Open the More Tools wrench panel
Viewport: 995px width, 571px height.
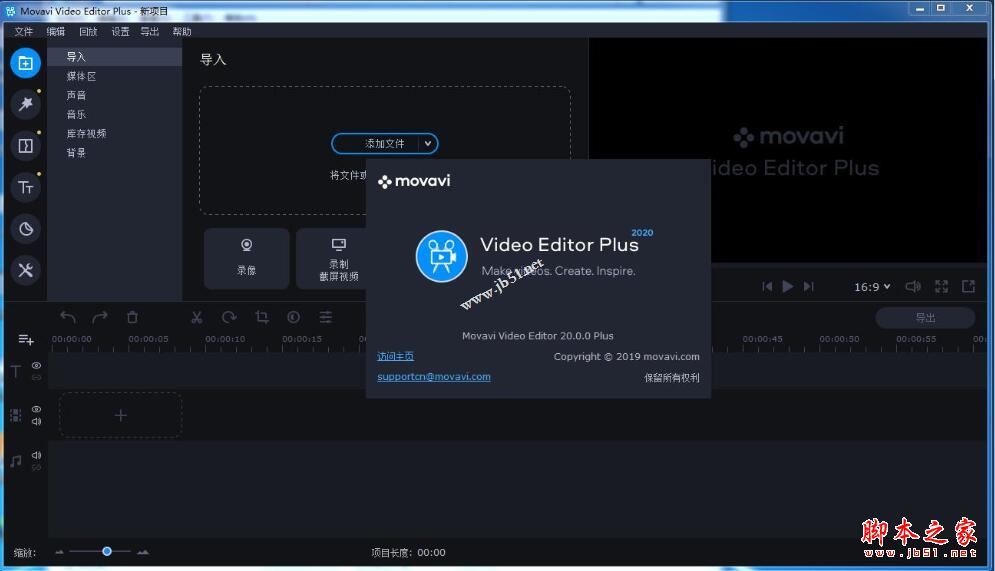pyautogui.click(x=25, y=270)
